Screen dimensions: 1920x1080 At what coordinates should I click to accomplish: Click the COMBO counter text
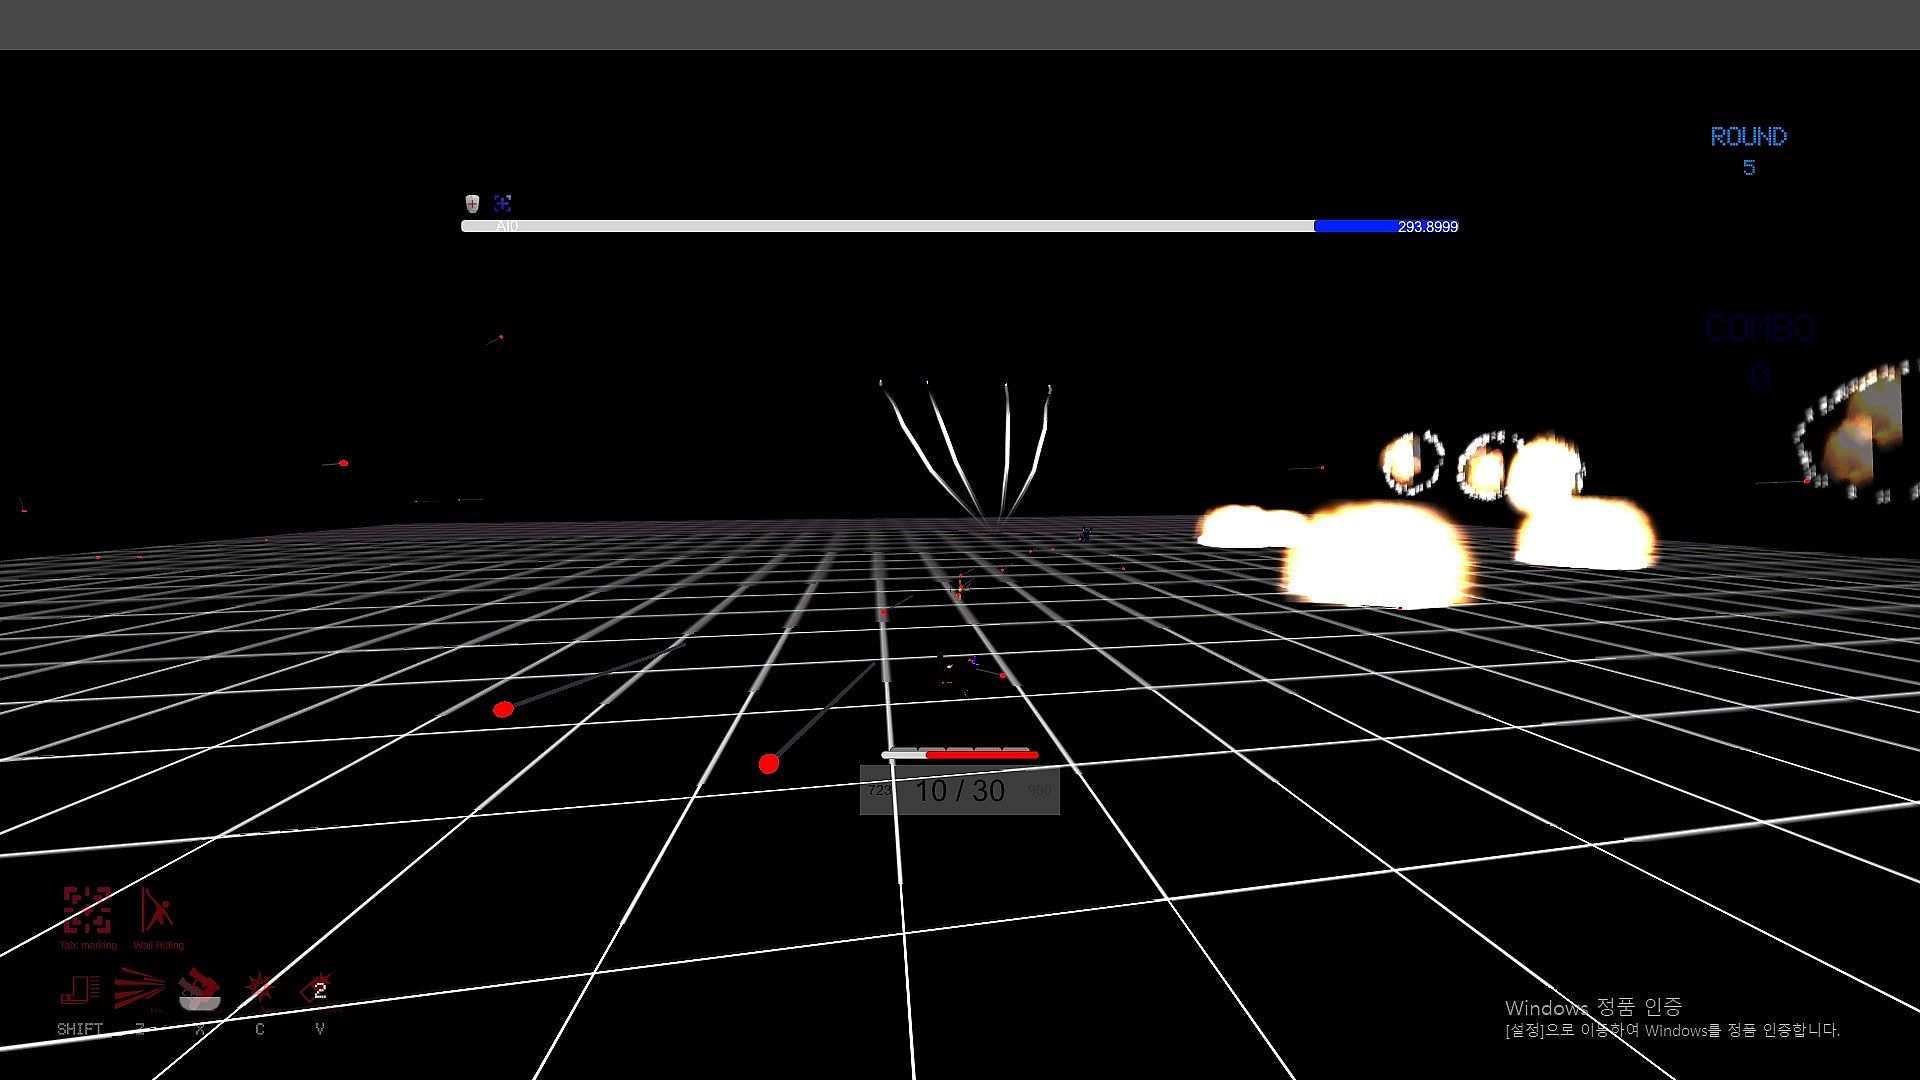pyautogui.click(x=1760, y=328)
